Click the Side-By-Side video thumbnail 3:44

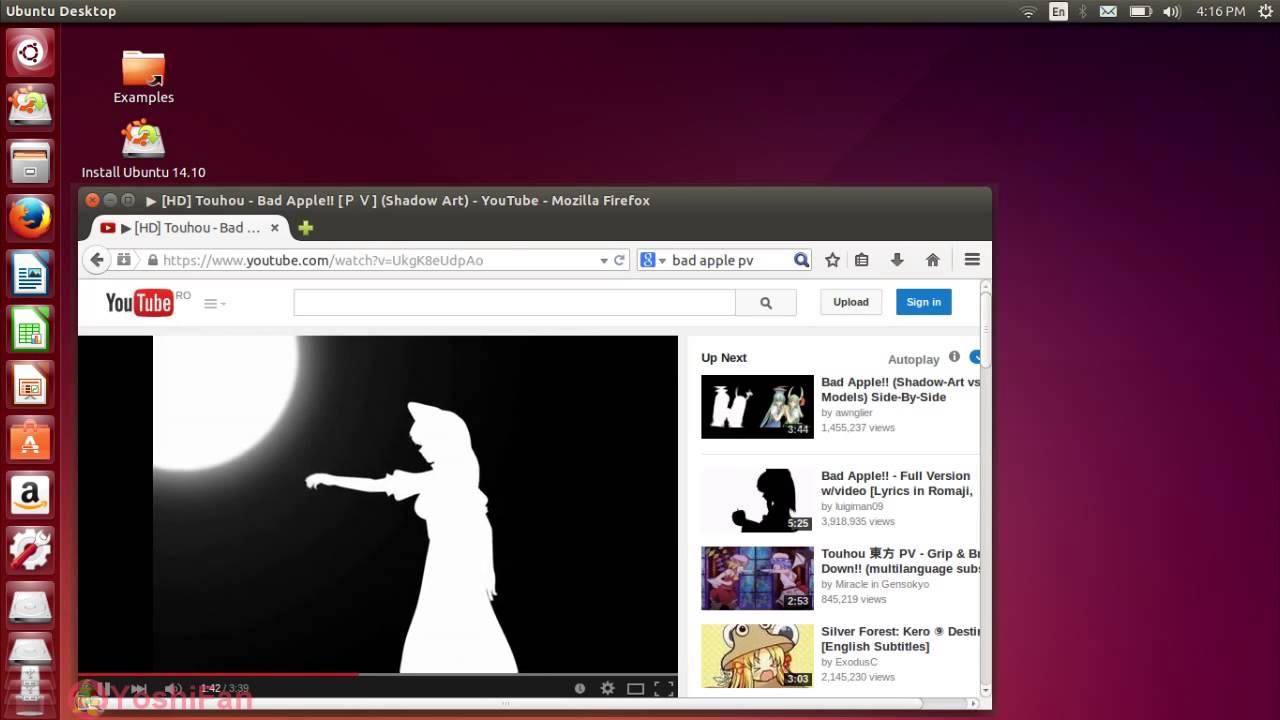pyautogui.click(x=757, y=407)
